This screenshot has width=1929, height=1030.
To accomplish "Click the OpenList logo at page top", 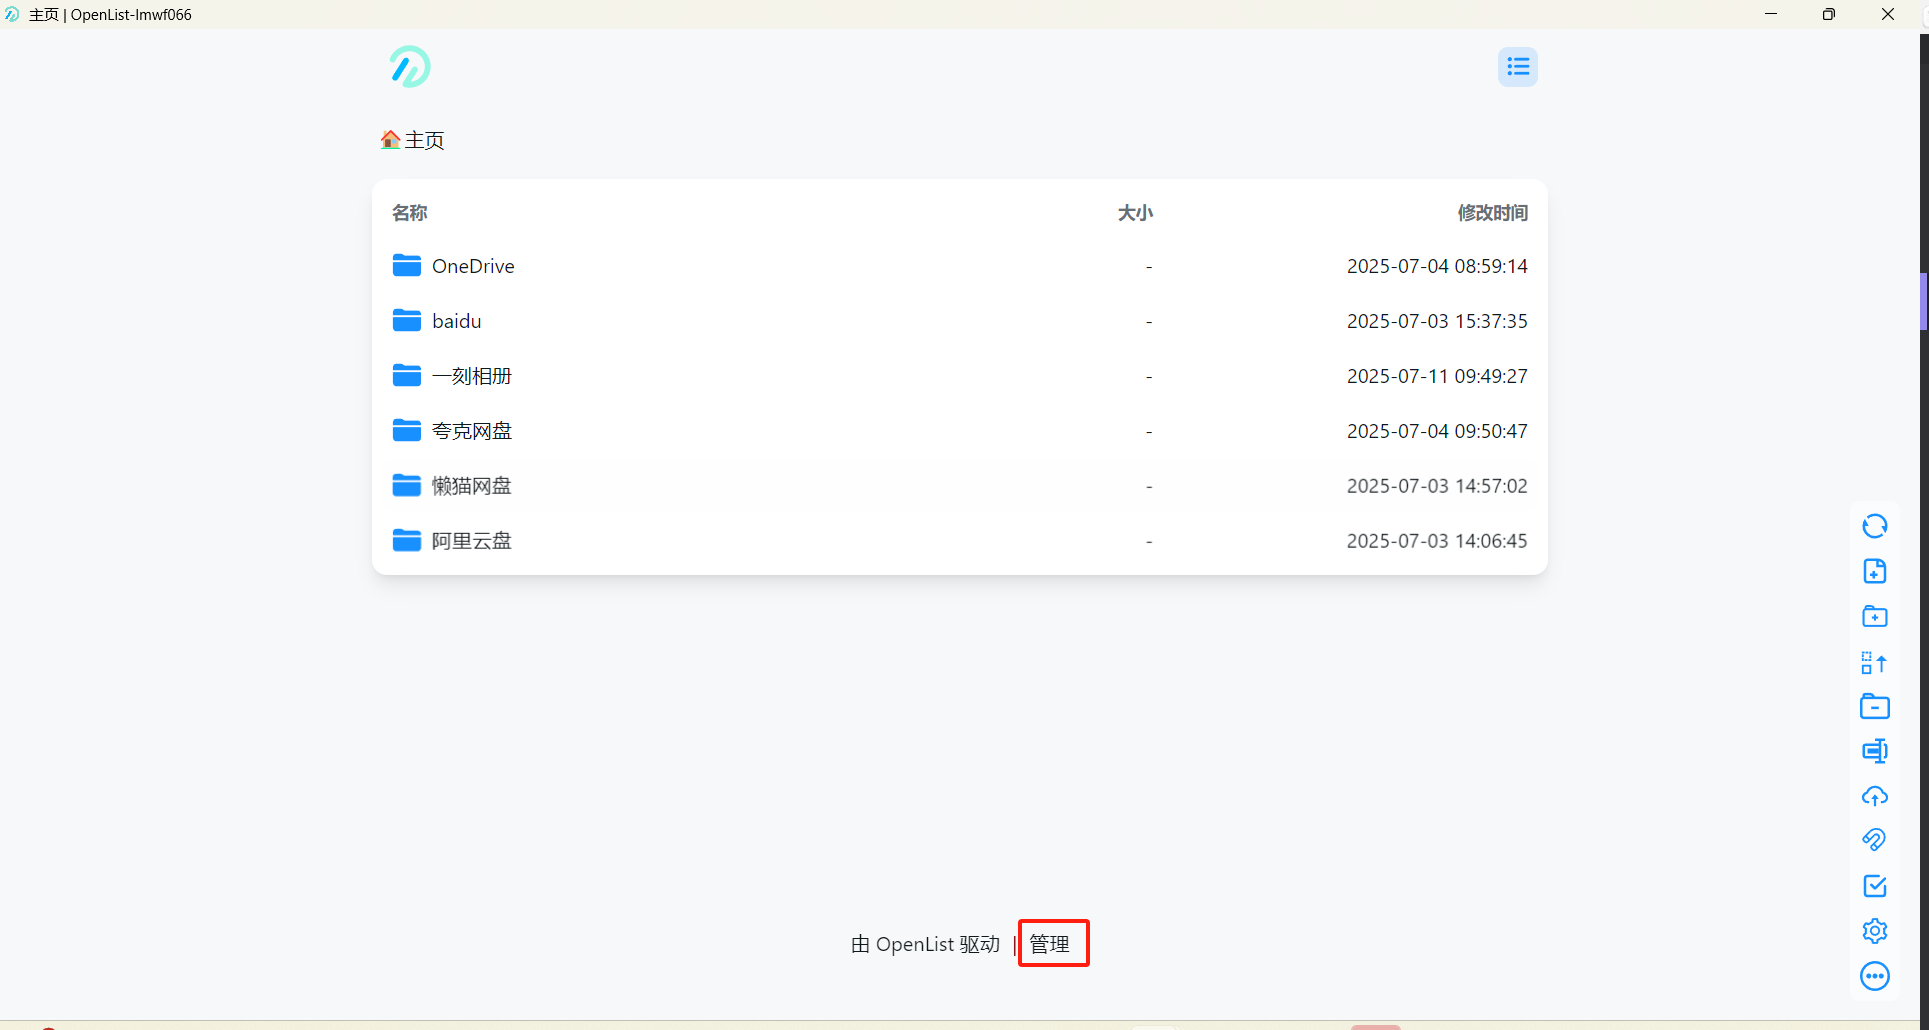I will 410,67.
